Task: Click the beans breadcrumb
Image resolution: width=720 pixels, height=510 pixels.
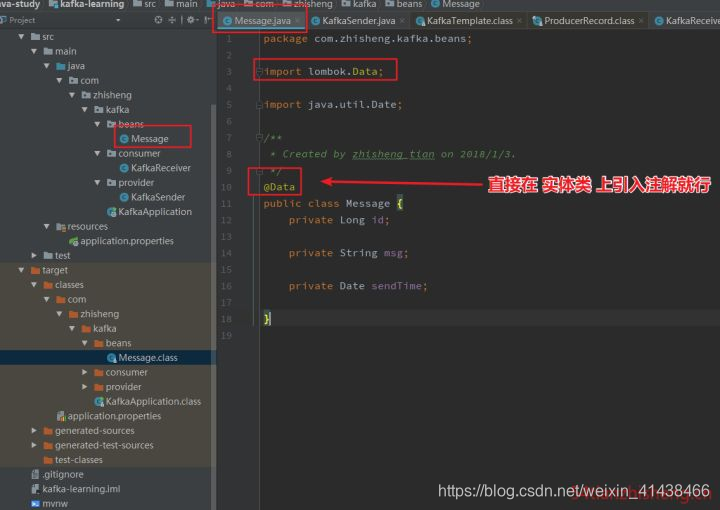Action: (x=404, y=4)
